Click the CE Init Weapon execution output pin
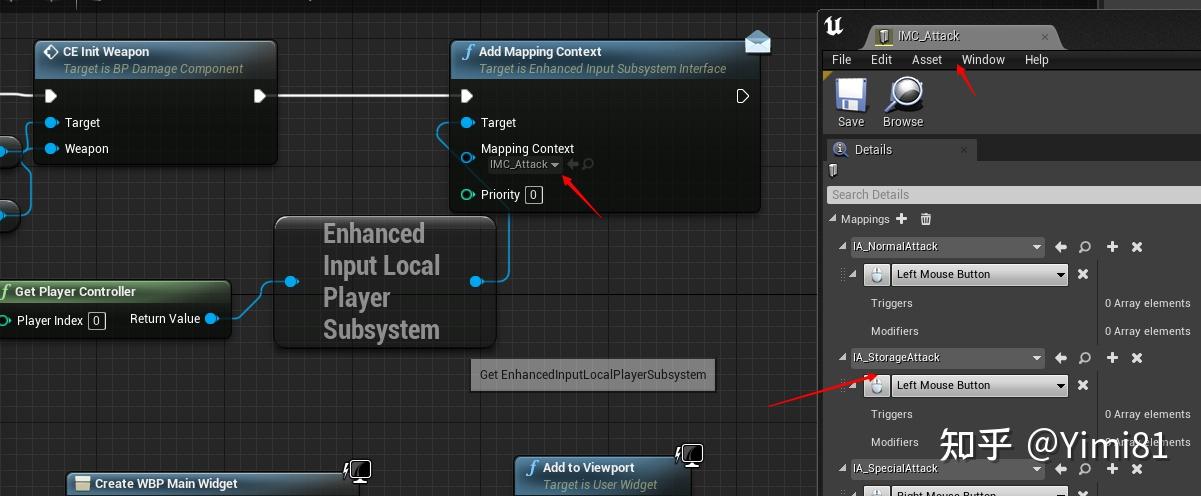 [x=260, y=96]
